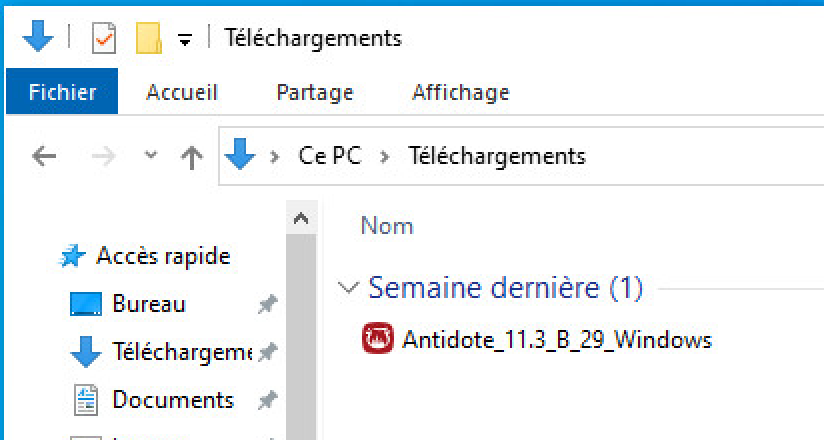Expand the chevron after Ce PC in breadcrumb
The height and width of the screenshot is (440, 824).
[x=385, y=157]
